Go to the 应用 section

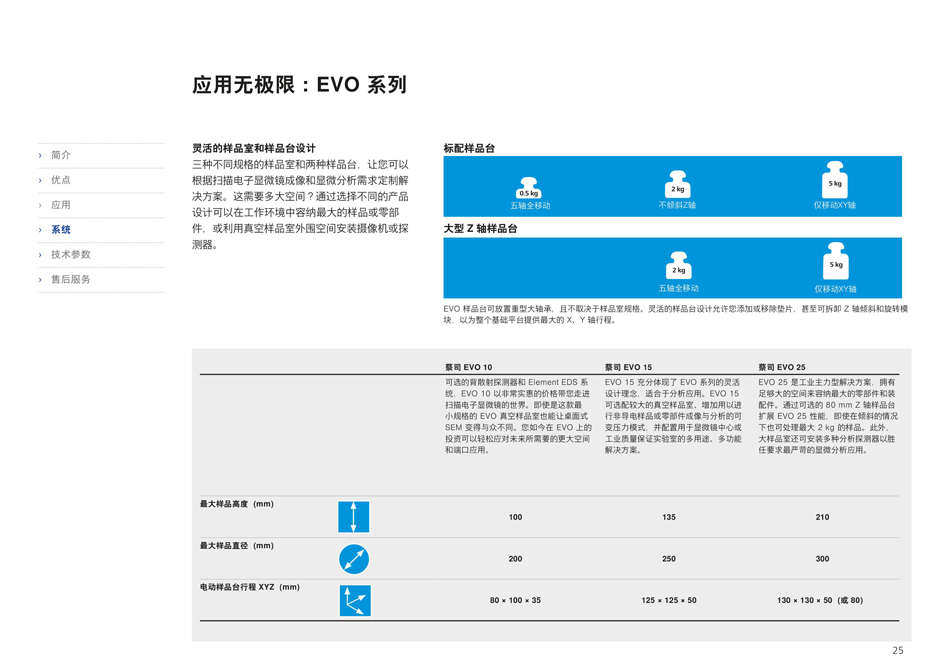(61, 205)
